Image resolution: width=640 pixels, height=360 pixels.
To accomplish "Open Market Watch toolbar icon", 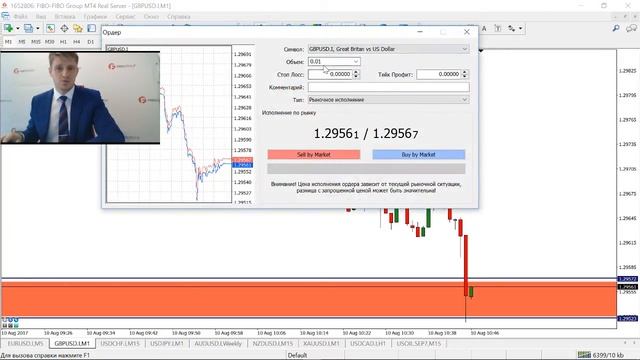I will (50, 28).
